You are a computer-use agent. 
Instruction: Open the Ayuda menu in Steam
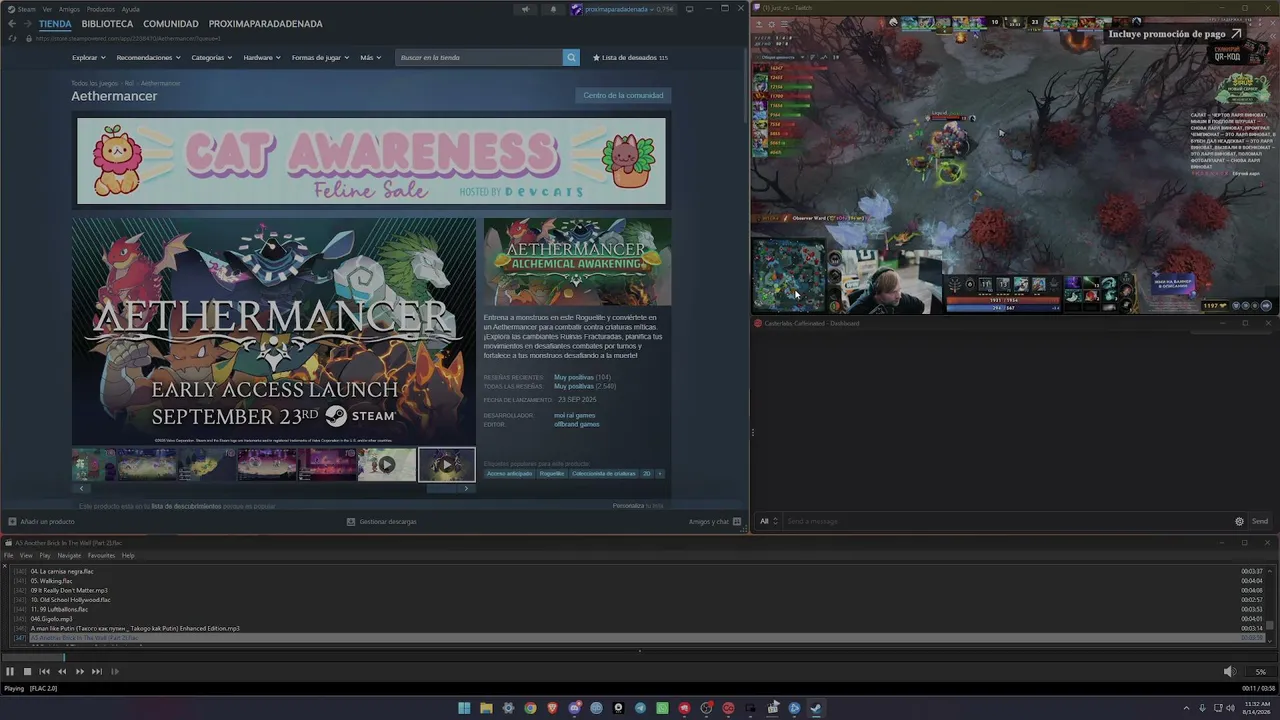pyautogui.click(x=130, y=9)
